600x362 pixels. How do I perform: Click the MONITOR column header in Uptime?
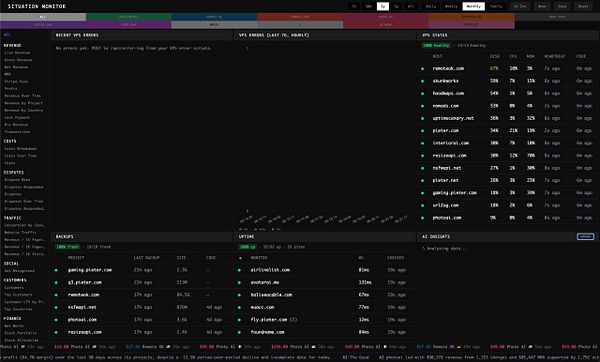point(259,258)
